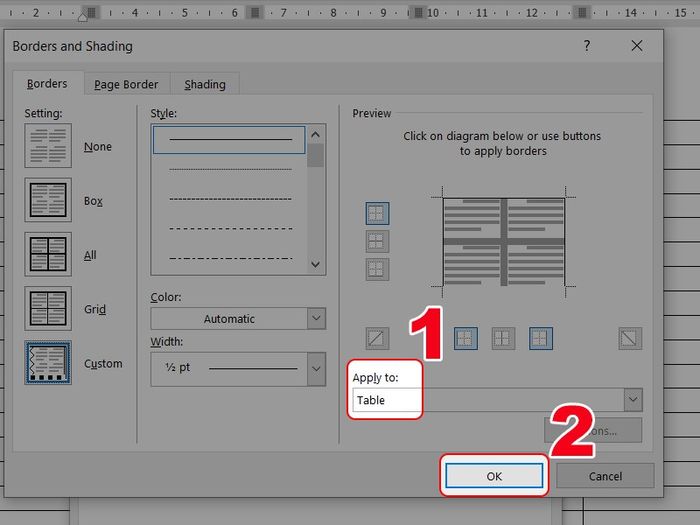The image size is (700, 525).
Task: Toggle the inside vertical border button
Action: [x=503, y=338]
